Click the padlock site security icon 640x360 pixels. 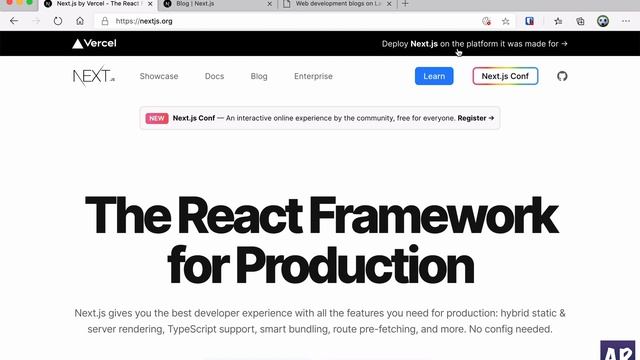[x=105, y=21]
